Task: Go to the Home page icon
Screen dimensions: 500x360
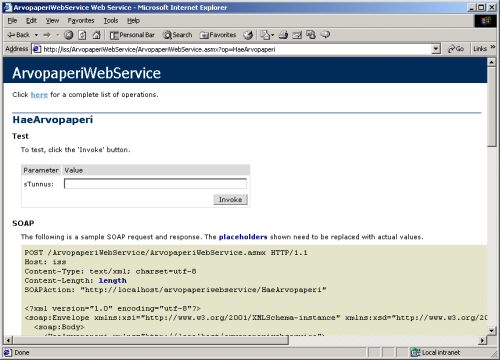Action: [x=96, y=35]
